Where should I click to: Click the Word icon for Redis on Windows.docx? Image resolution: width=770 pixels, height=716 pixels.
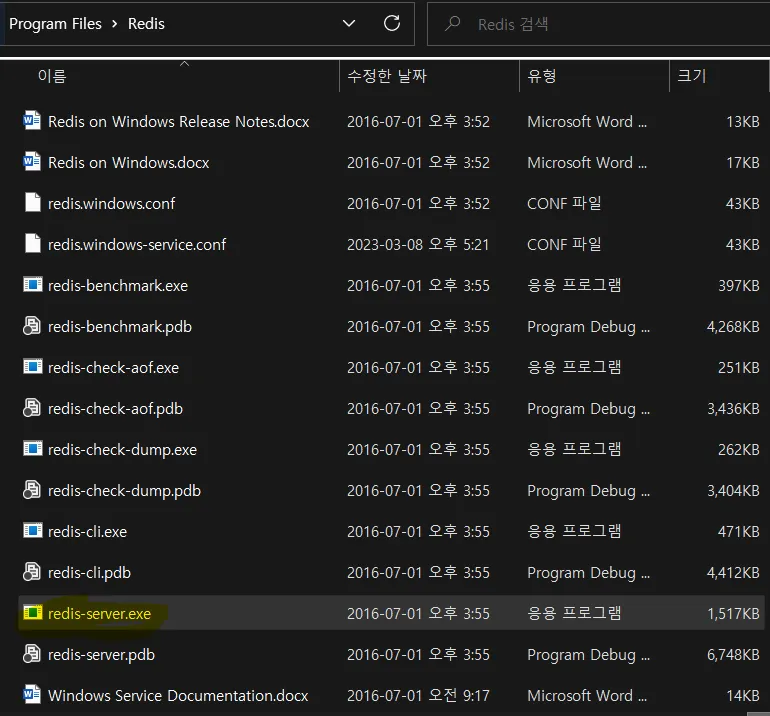(x=32, y=162)
